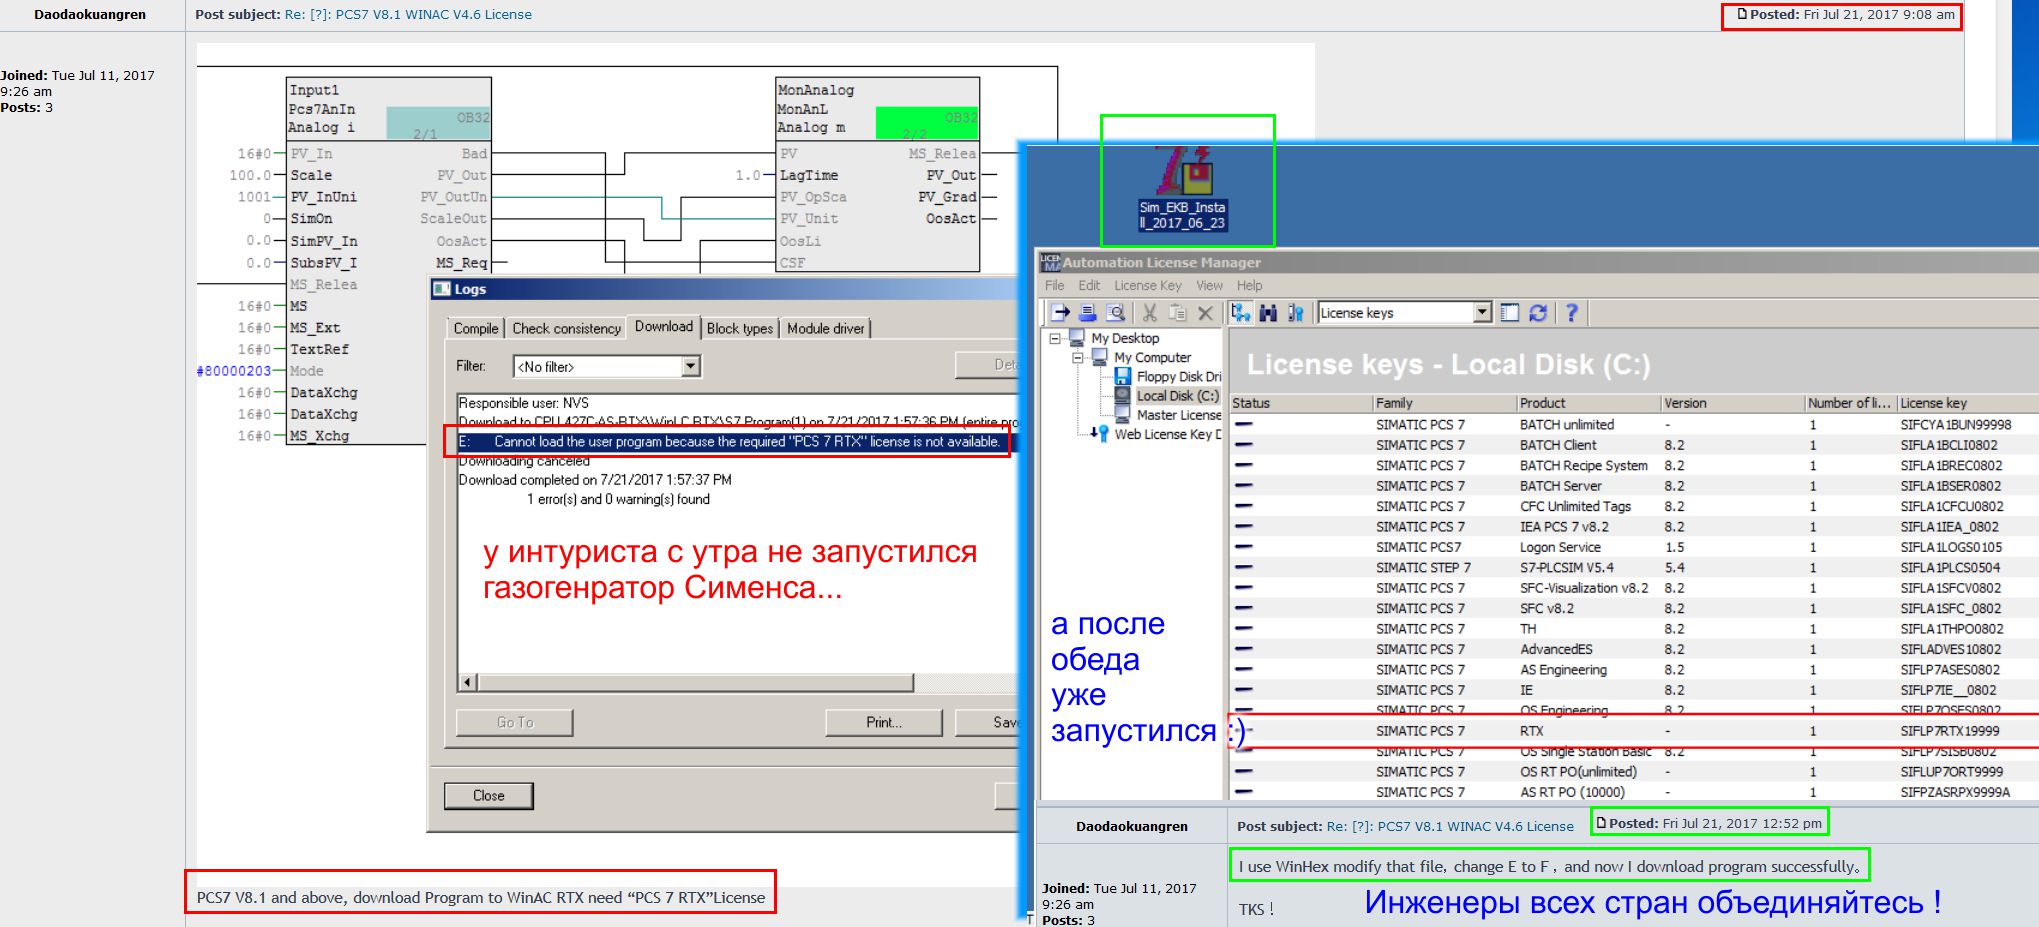
Task: Click the Print... button in Logs
Action: 883,722
